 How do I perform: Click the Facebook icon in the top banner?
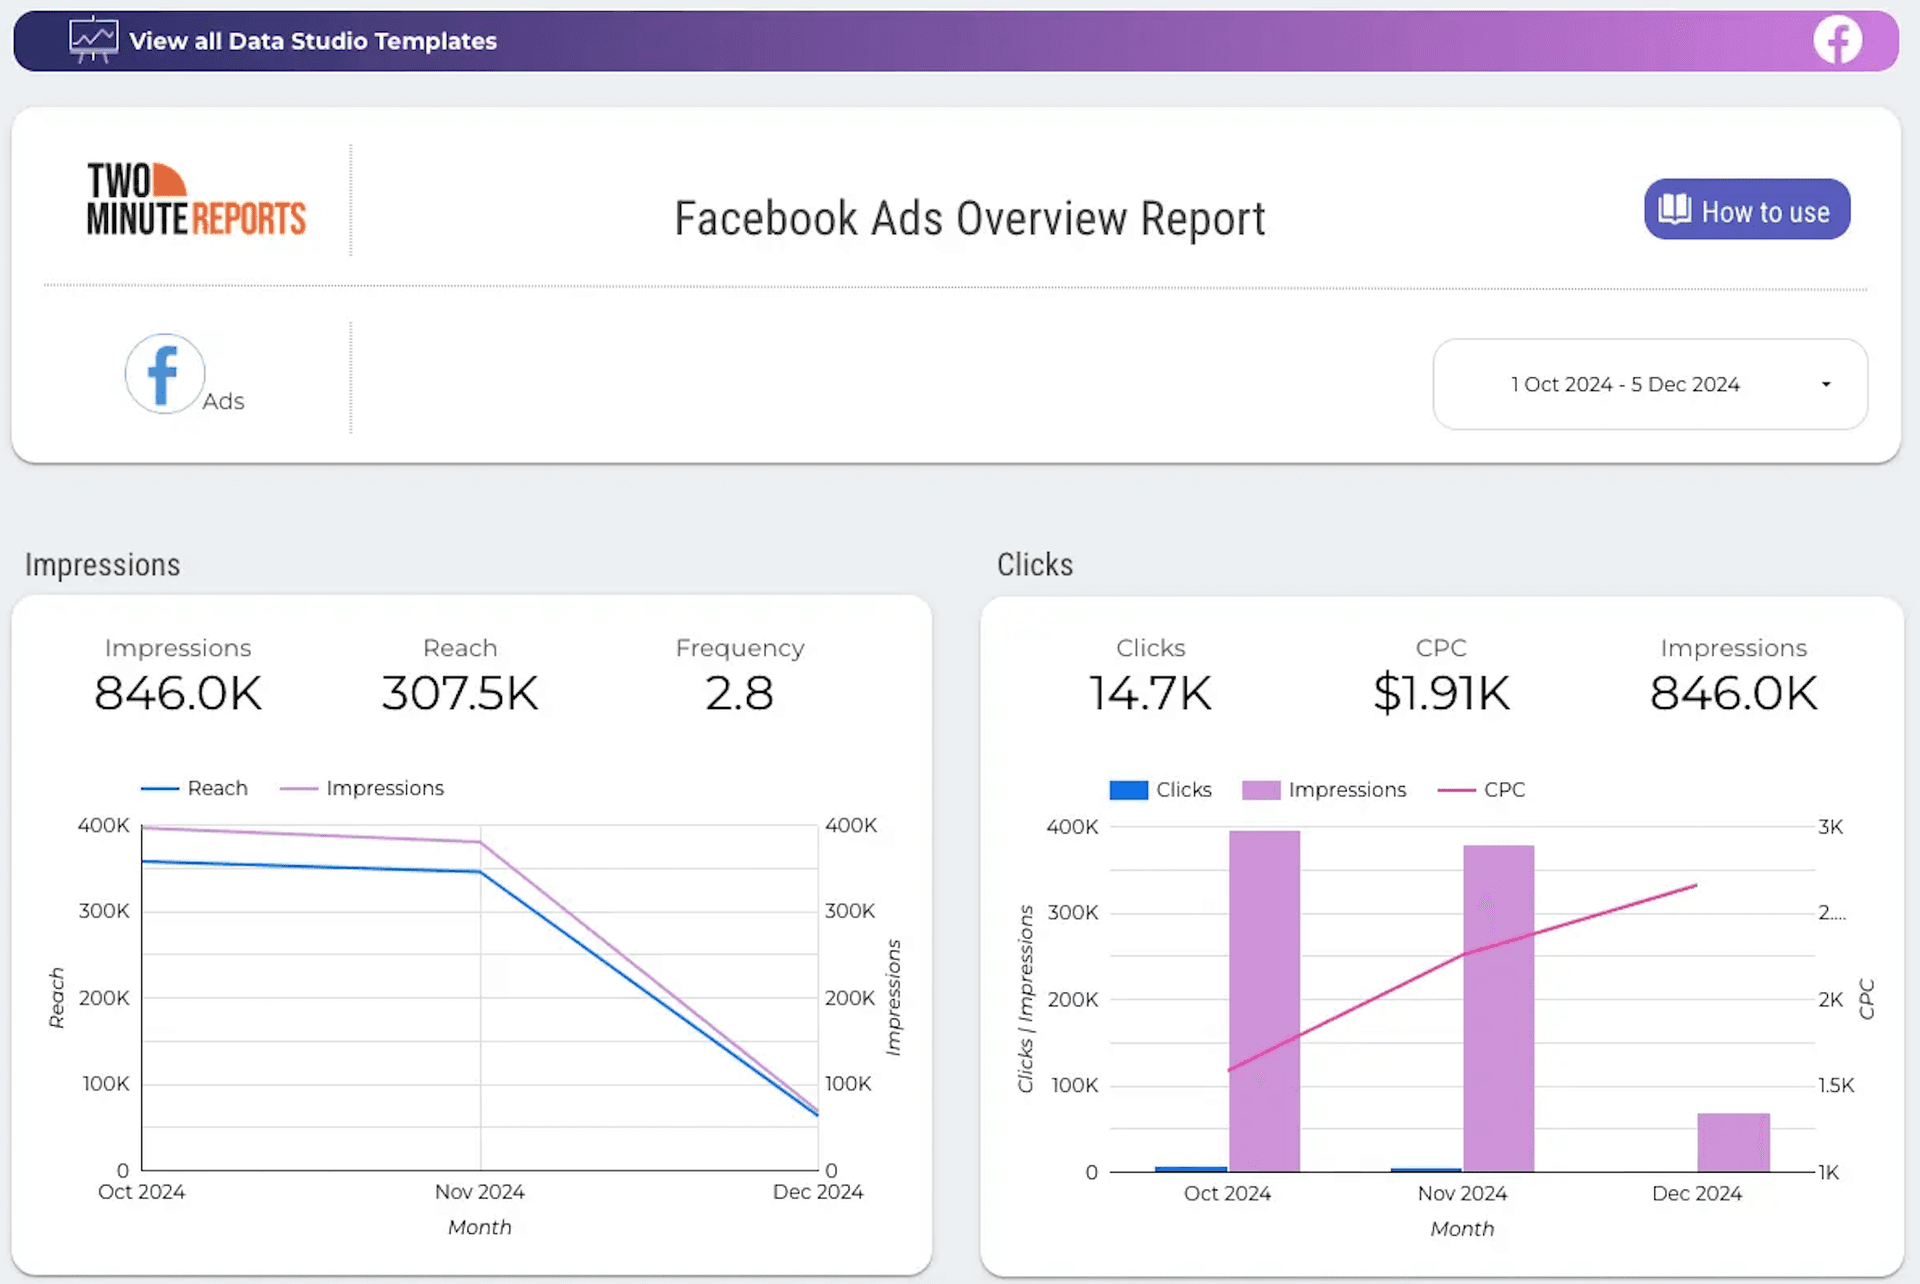click(1838, 41)
